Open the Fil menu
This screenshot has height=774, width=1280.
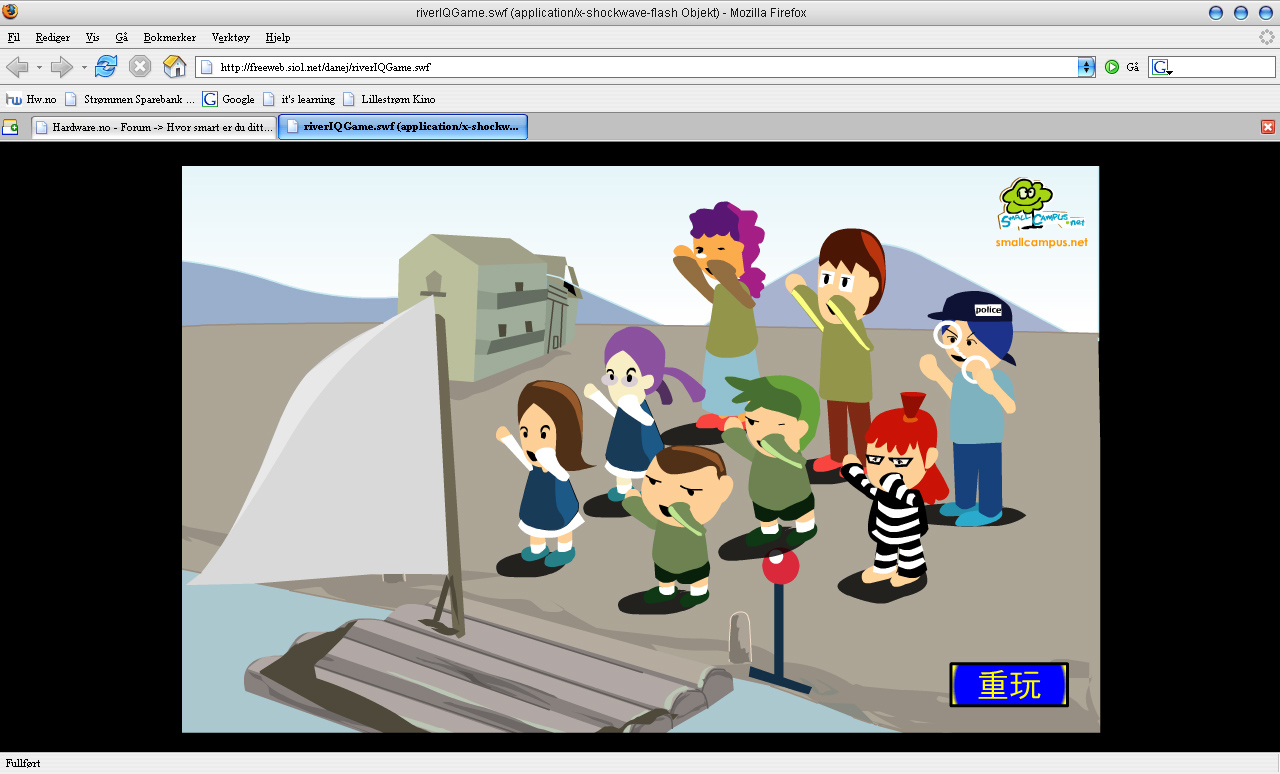[13, 37]
